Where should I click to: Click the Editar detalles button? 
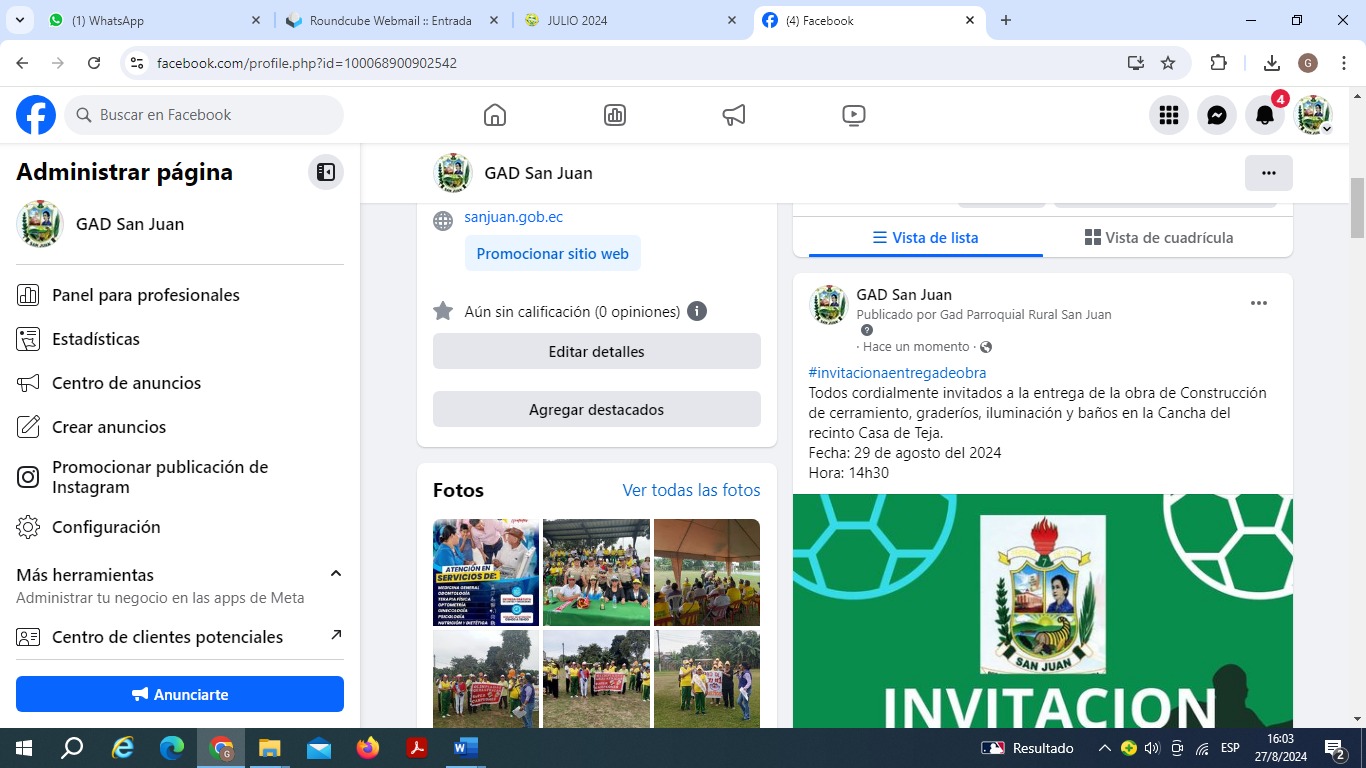[596, 352]
